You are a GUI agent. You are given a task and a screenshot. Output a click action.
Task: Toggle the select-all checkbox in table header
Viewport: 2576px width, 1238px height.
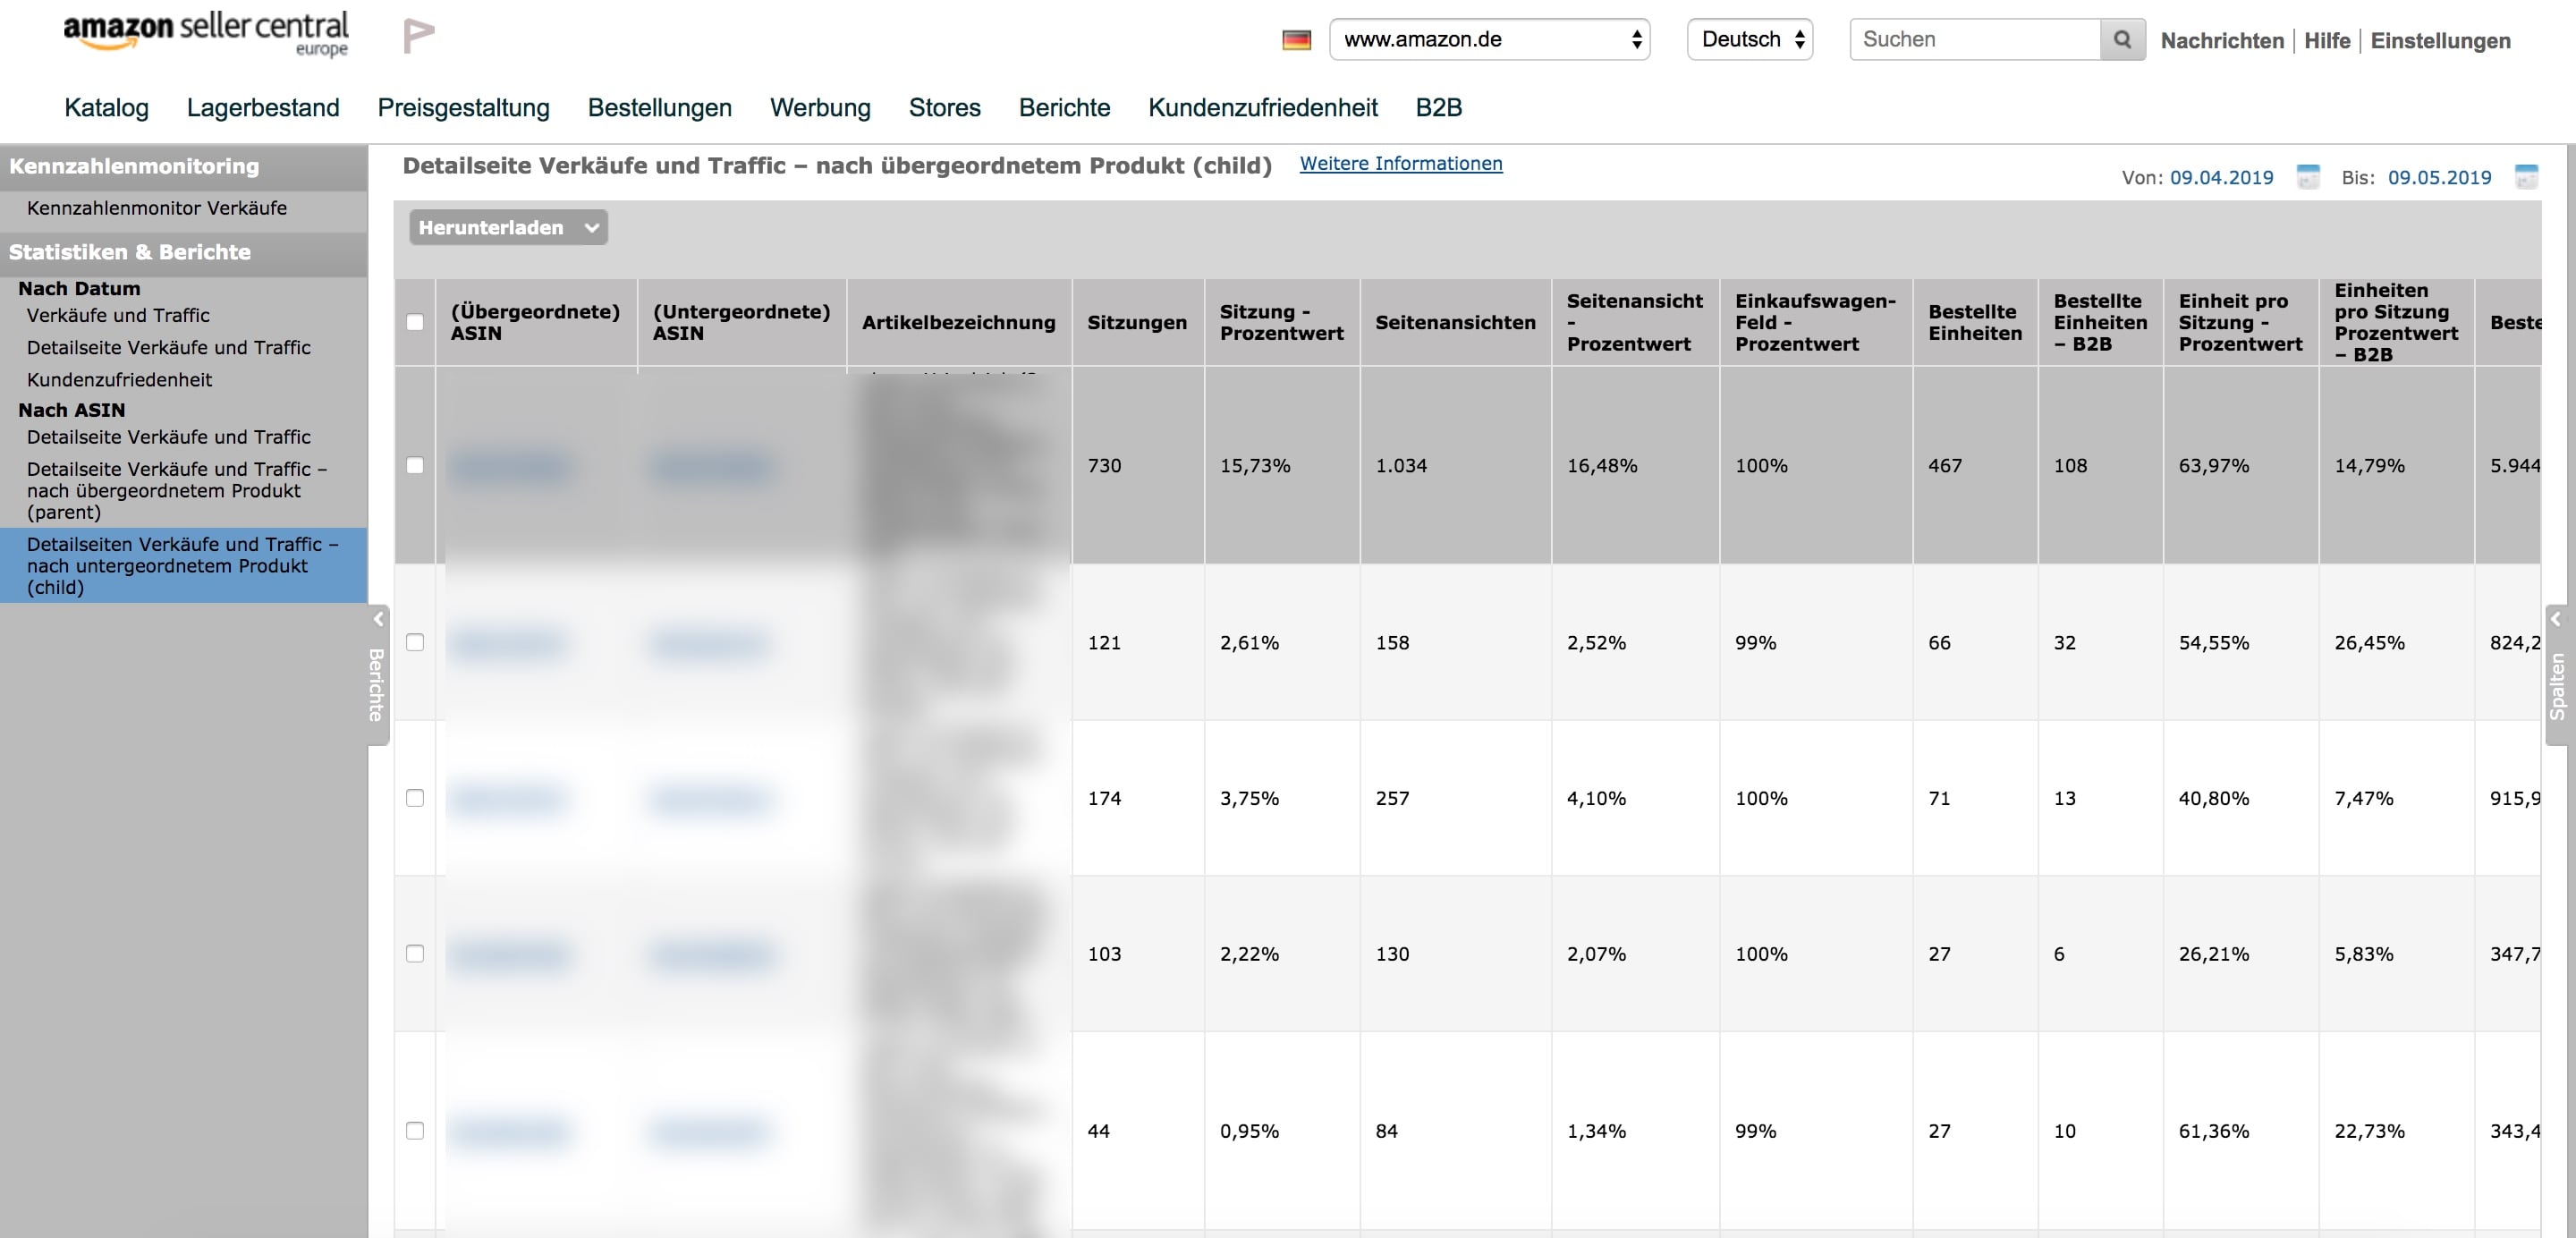coord(415,322)
